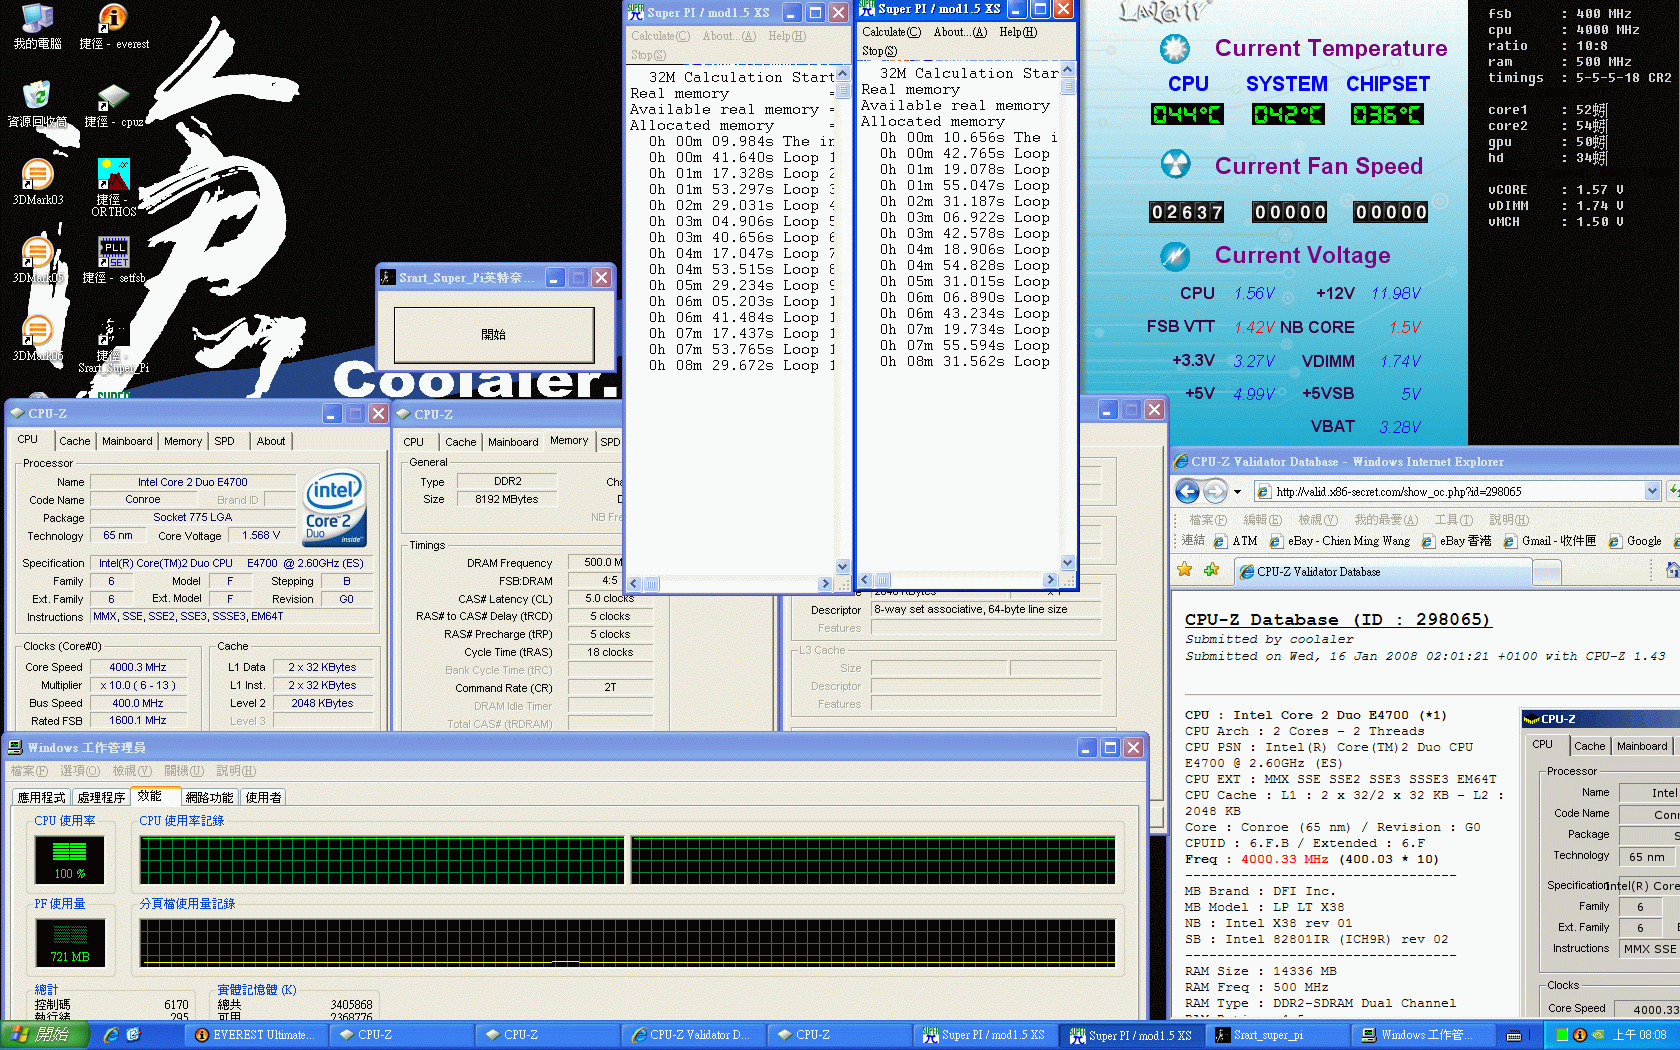
Task: Open the everest shortcut on the desktop
Action: point(113,27)
